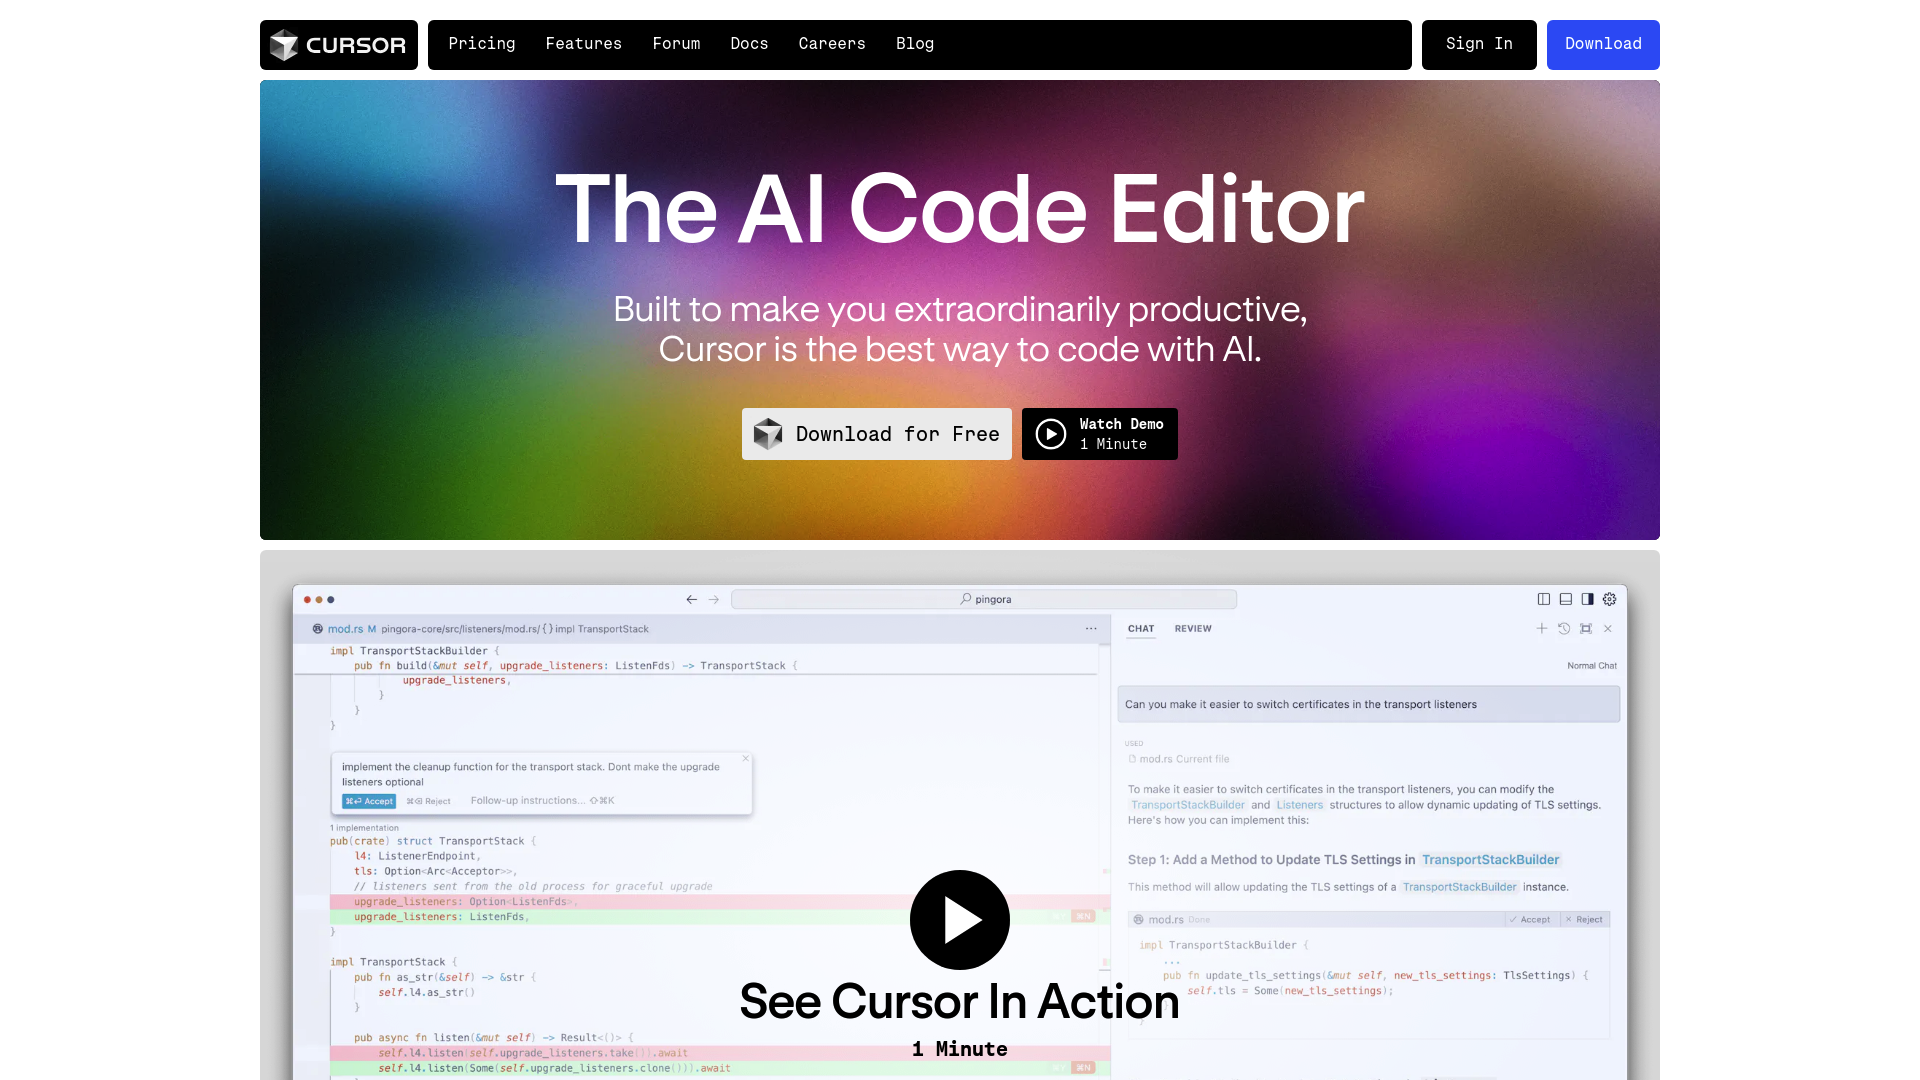This screenshot has width=1920, height=1080.
Task: Click Sign In button
Action: click(x=1480, y=44)
